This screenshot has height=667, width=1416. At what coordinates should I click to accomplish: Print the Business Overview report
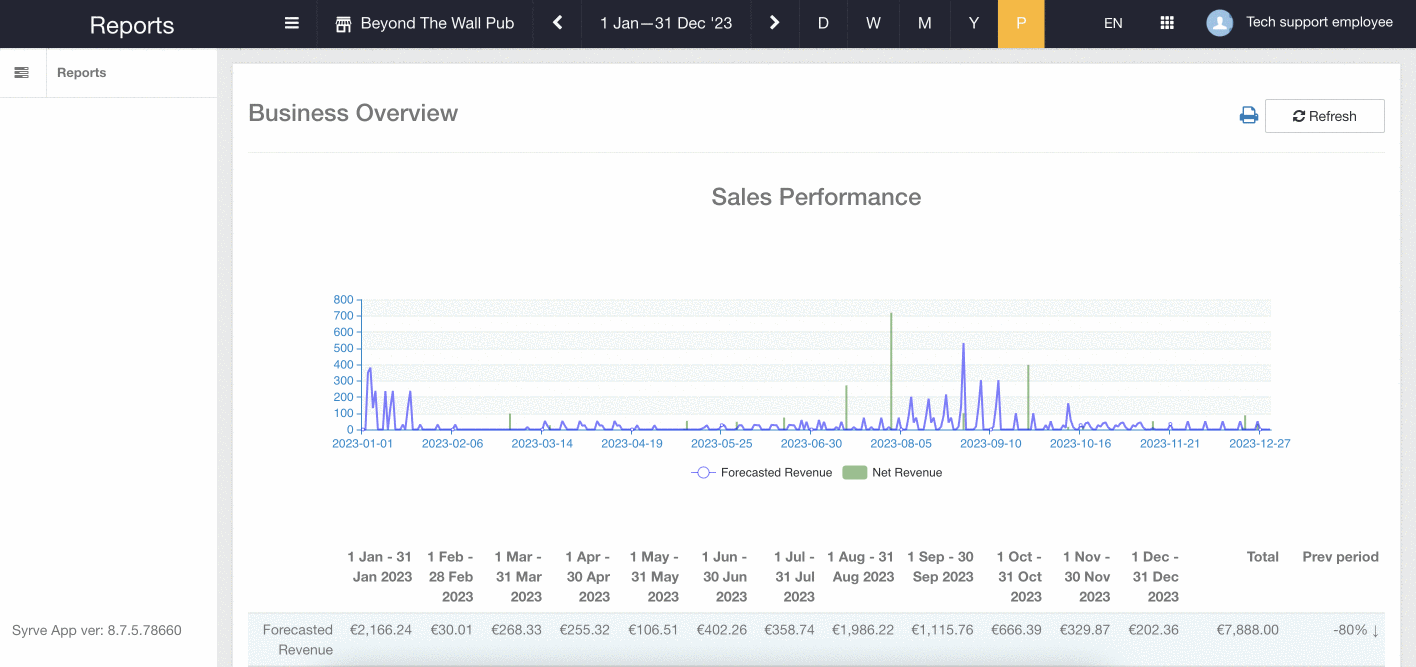click(x=1248, y=116)
